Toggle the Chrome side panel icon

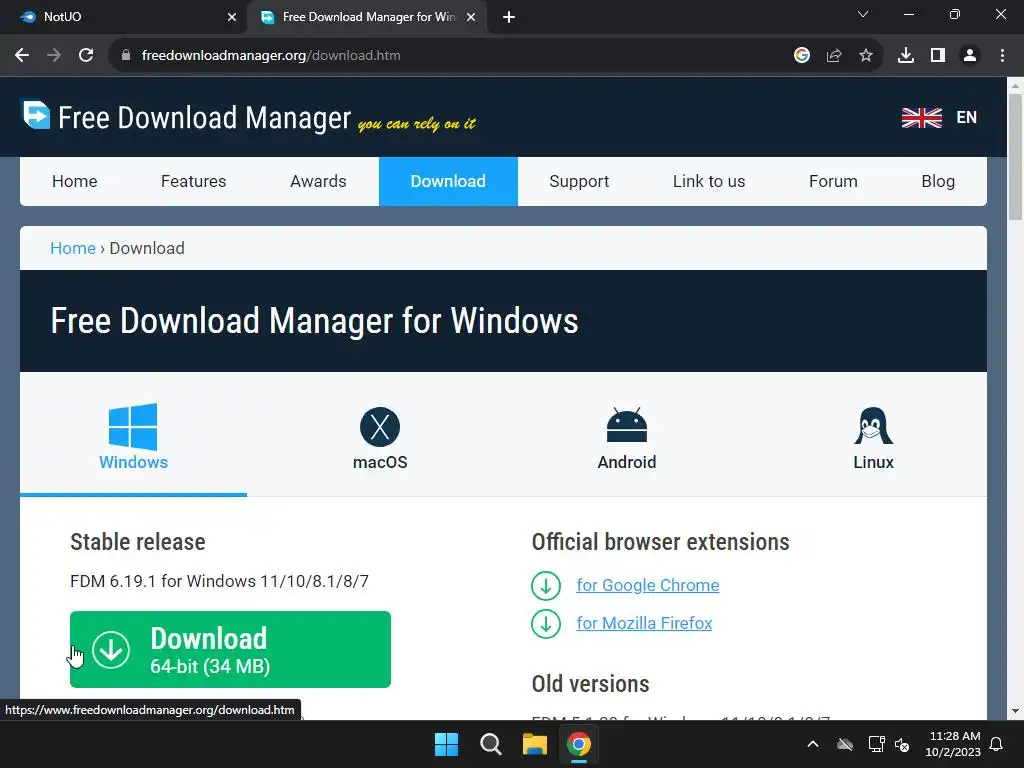938,56
